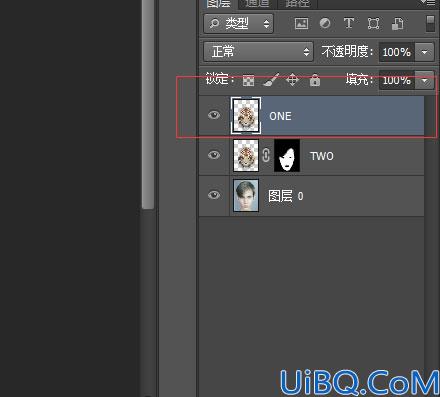The height and width of the screenshot is (397, 440).
Task: Hide the TWO layer eye icon
Action: coord(214,155)
